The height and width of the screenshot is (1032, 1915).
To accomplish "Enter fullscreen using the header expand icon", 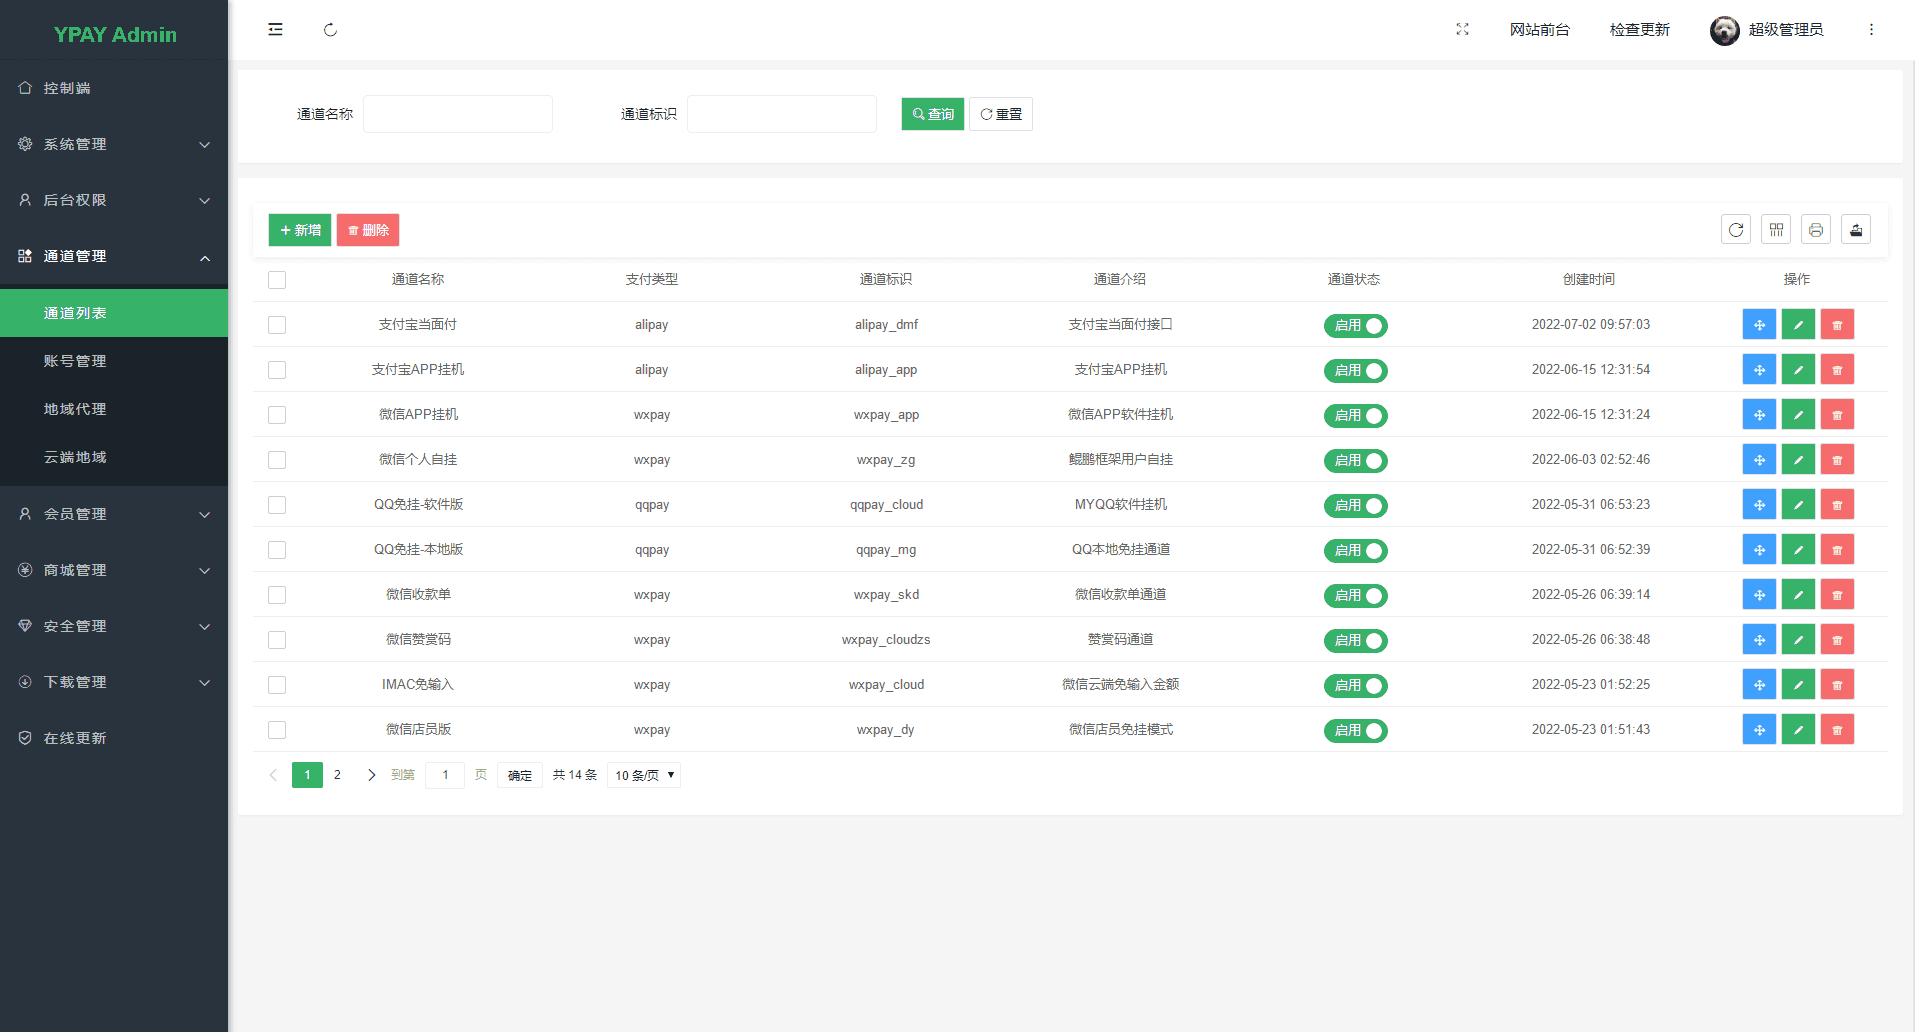I will tap(1462, 30).
